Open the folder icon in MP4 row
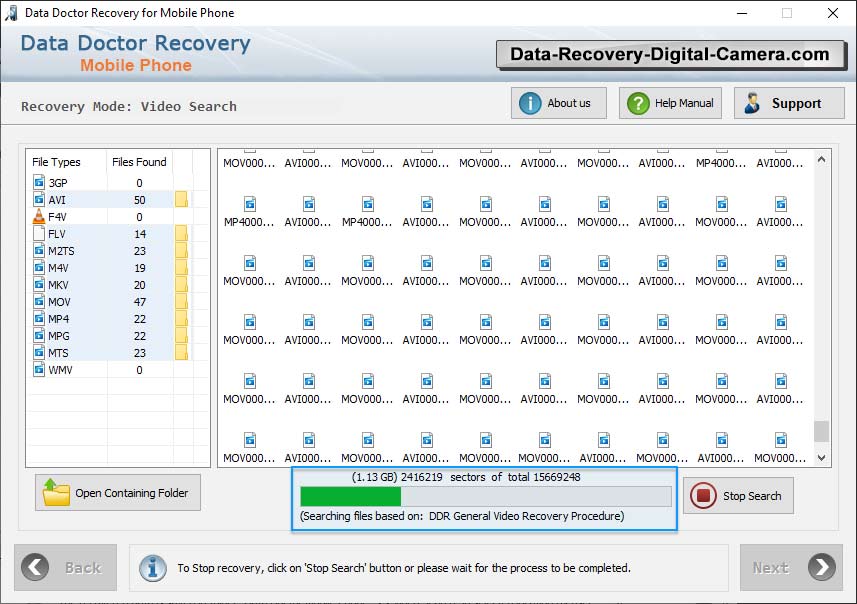857x604 pixels. pyautogui.click(x=181, y=318)
